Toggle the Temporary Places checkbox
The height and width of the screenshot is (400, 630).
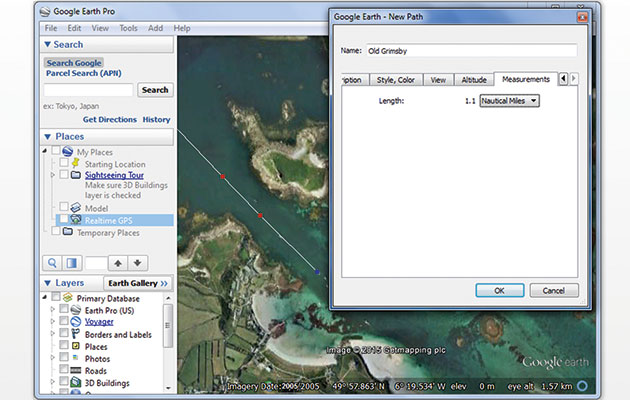pos(56,231)
